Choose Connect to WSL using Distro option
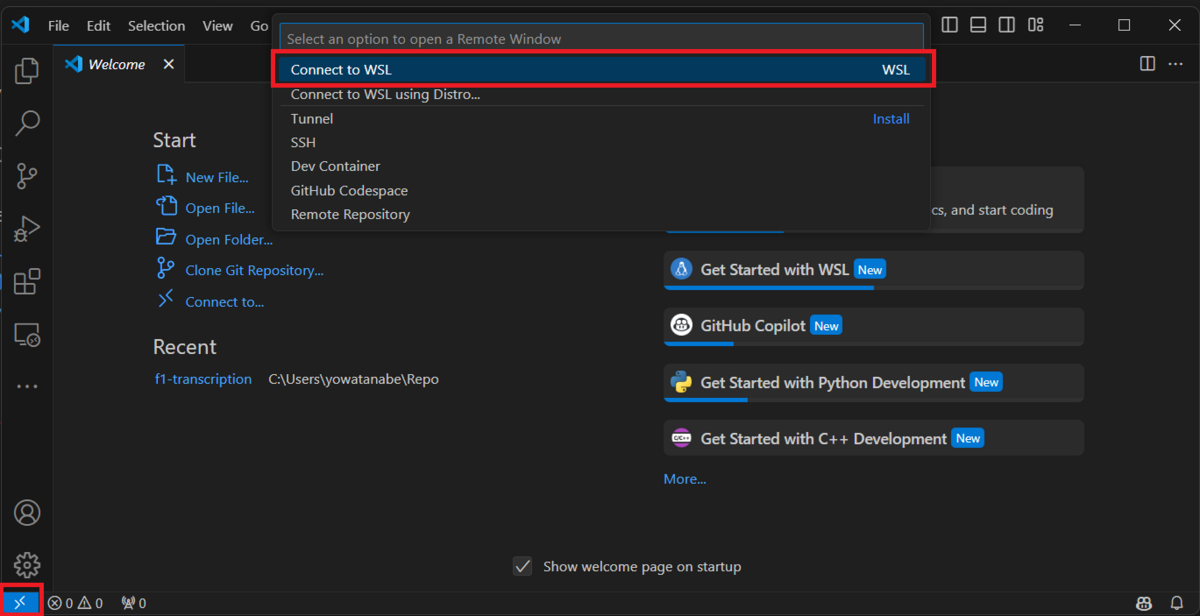Viewport: 1200px width, 616px height. click(x=600, y=94)
